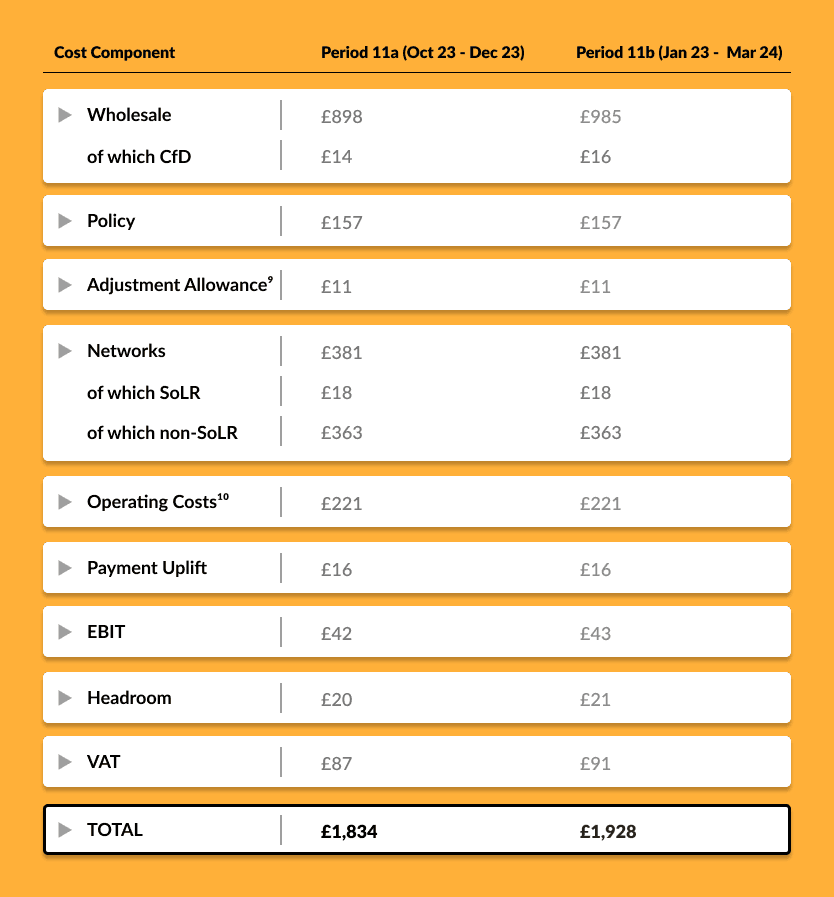Expand the Adjustment Allowance disclosure arrow
This screenshot has height=897, width=834.
[x=65, y=285]
